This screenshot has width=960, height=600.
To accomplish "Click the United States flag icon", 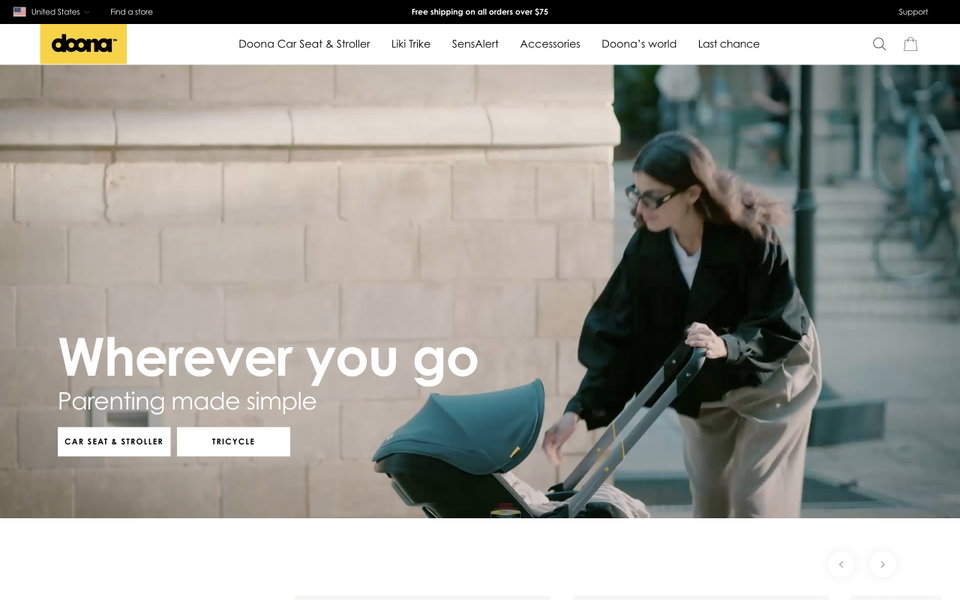I will 20,12.
